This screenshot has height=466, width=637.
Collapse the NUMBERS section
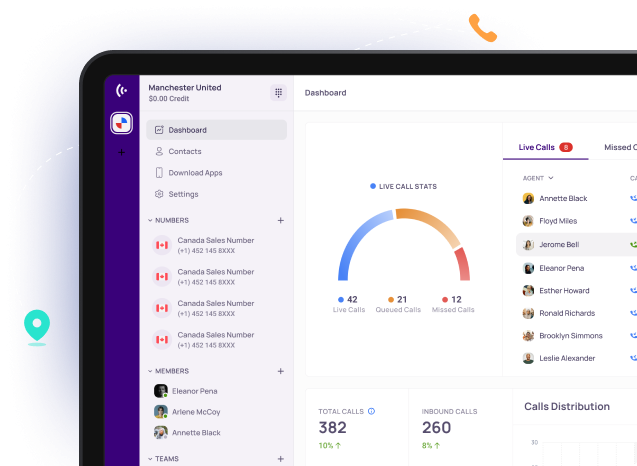point(150,220)
